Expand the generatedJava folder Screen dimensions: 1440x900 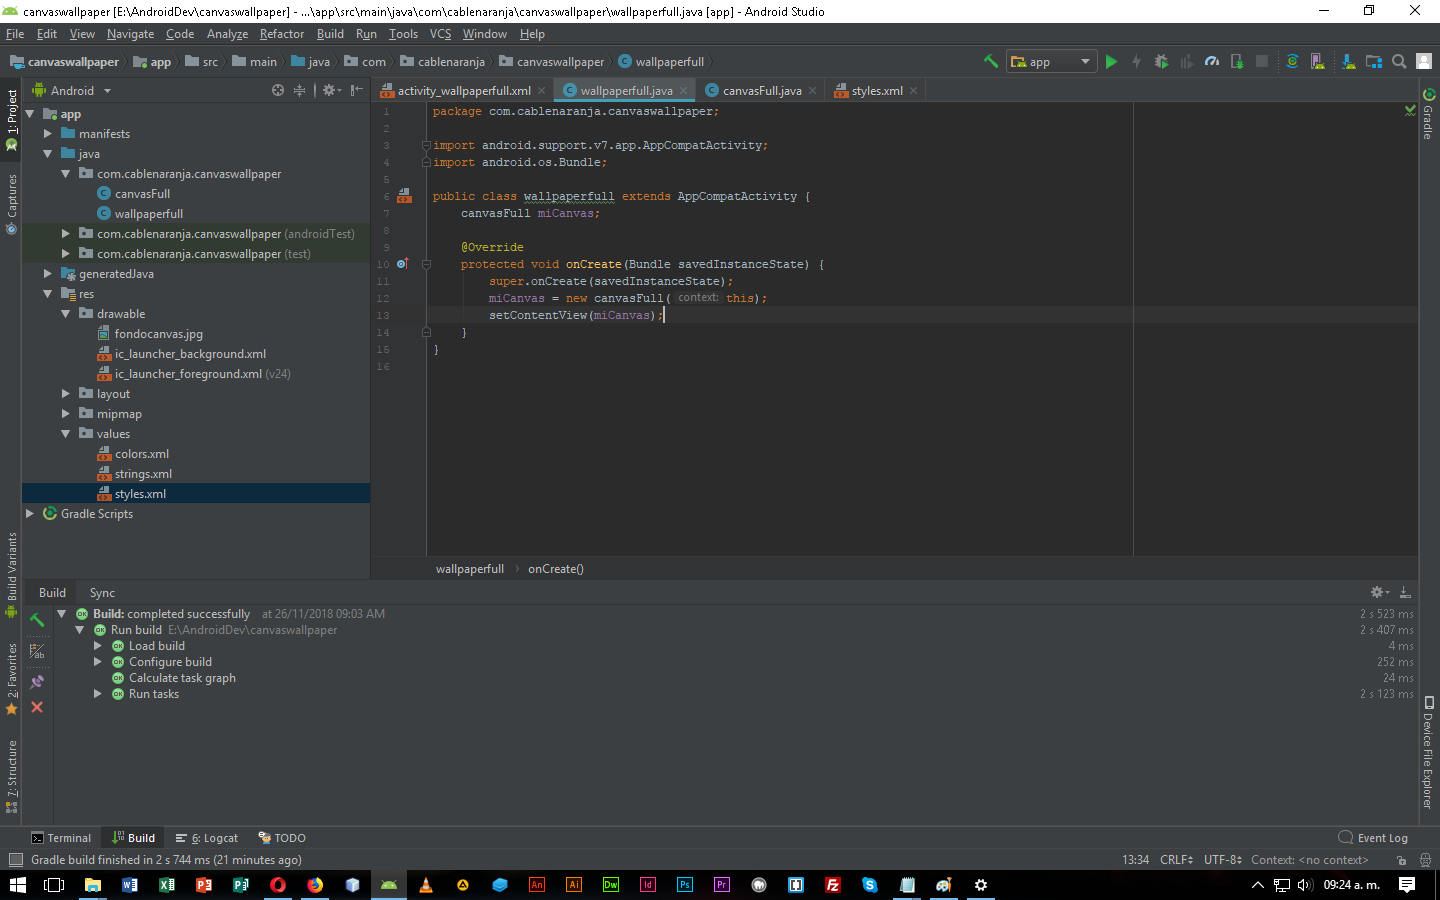click(x=48, y=273)
